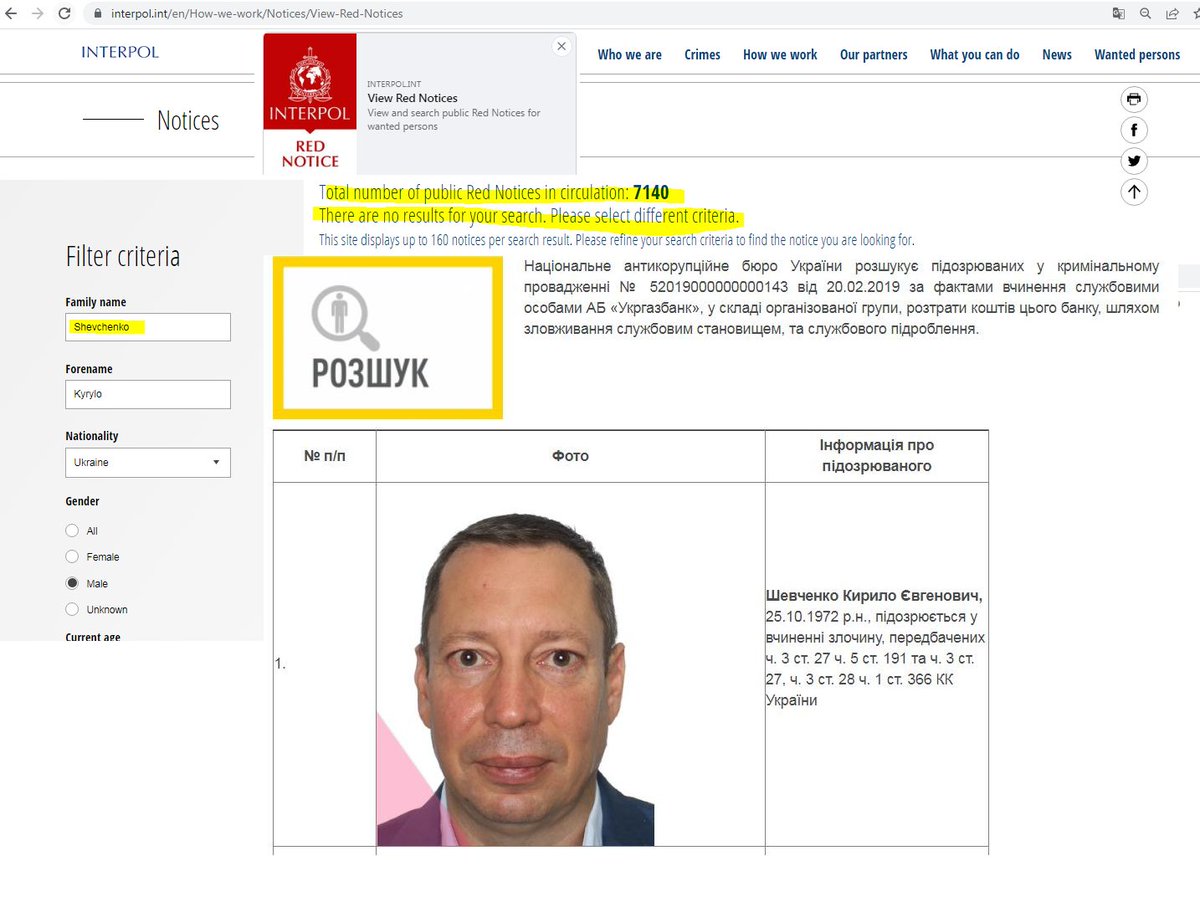Click the print page icon
Image resolution: width=1200 pixels, height=907 pixels.
[x=1133, y=99]
